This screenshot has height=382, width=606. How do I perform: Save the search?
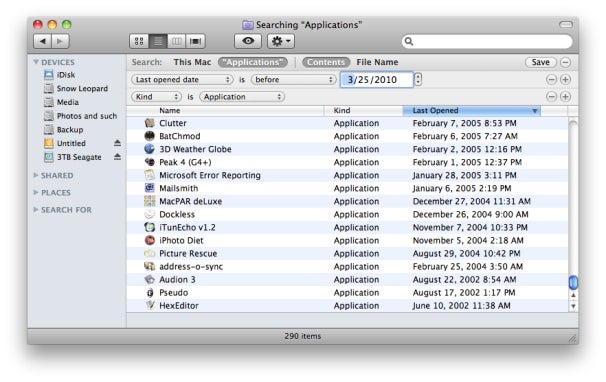(540, 62)
